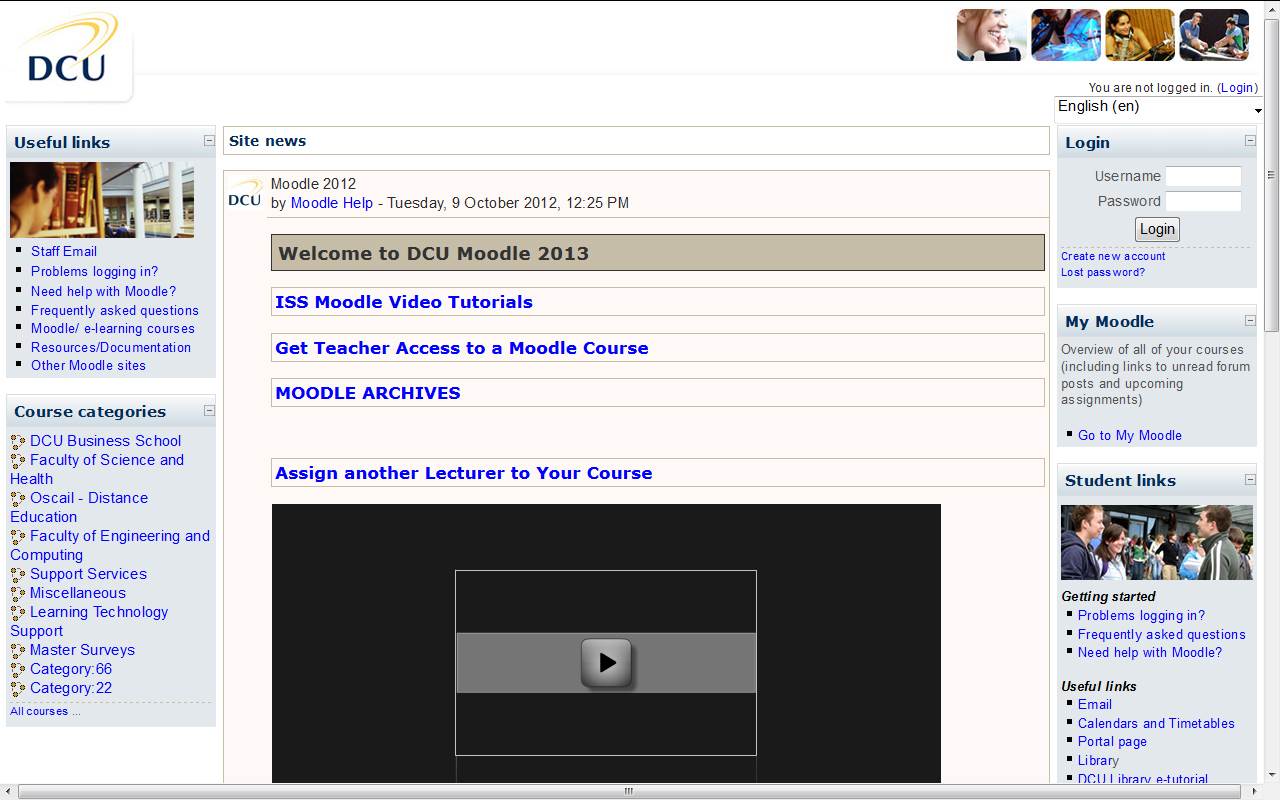This screenshot has width=1280, height=800.
Task: Open Frequently asked questions in left block
Action: point(115,310)
